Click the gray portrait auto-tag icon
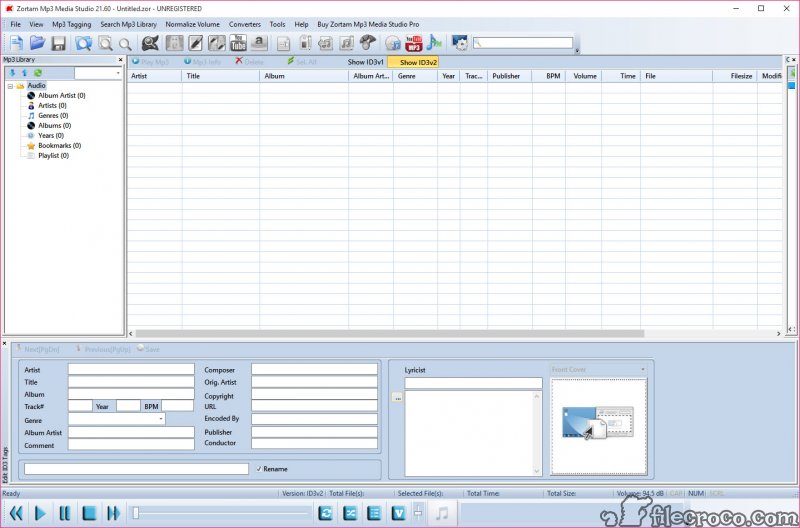The image size is (800, 528). tap(174, 43)
